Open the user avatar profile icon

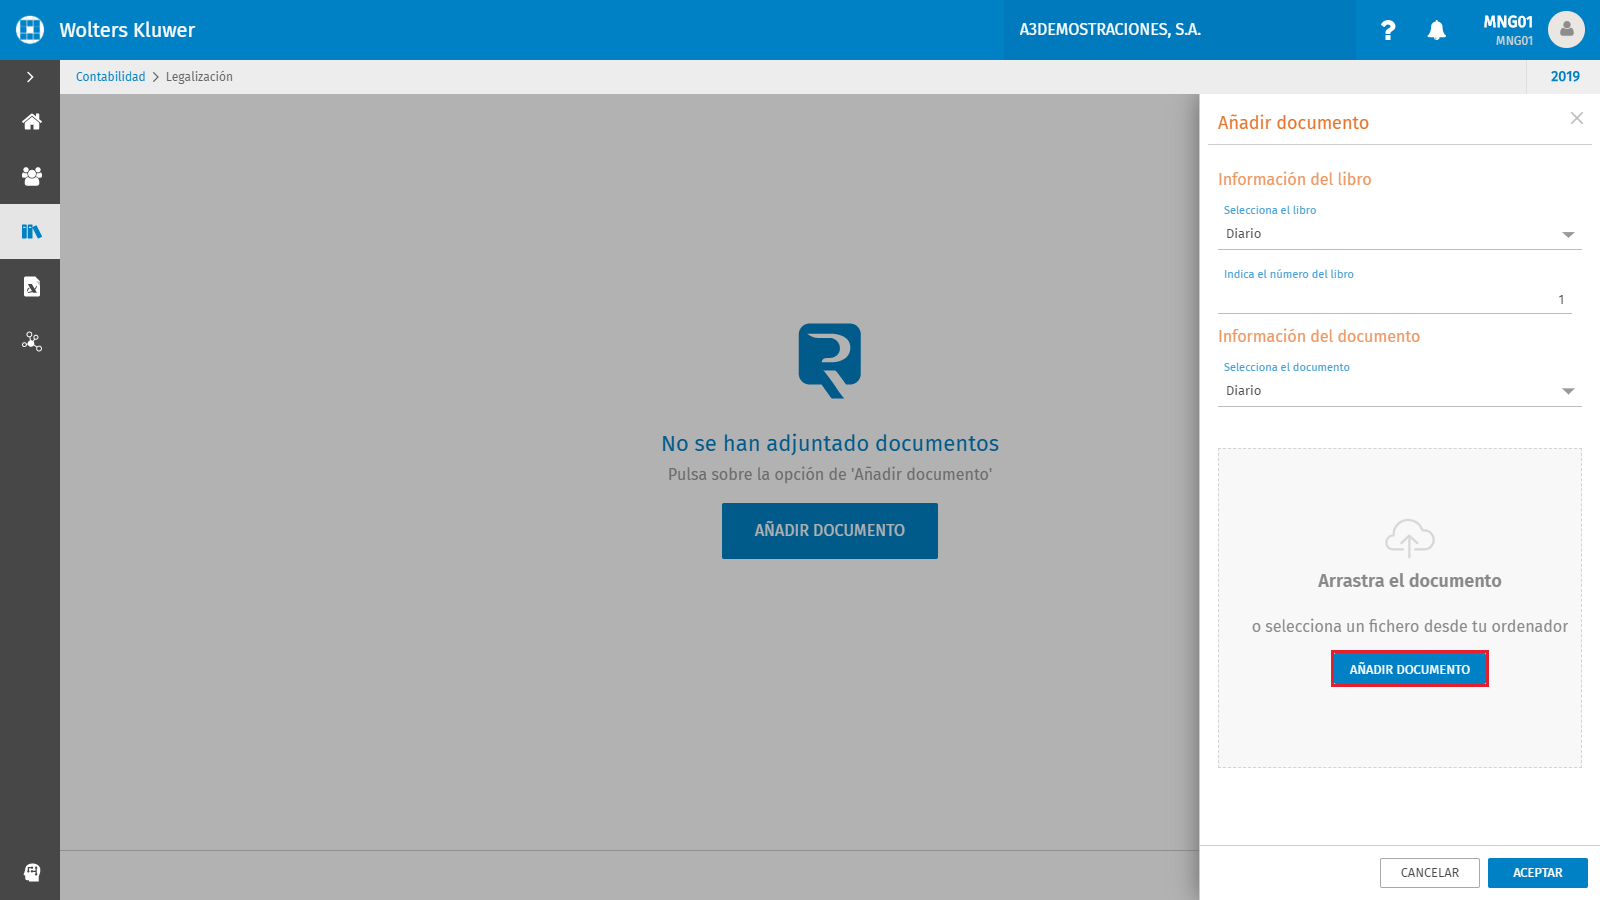click(x=1566, y=29)
